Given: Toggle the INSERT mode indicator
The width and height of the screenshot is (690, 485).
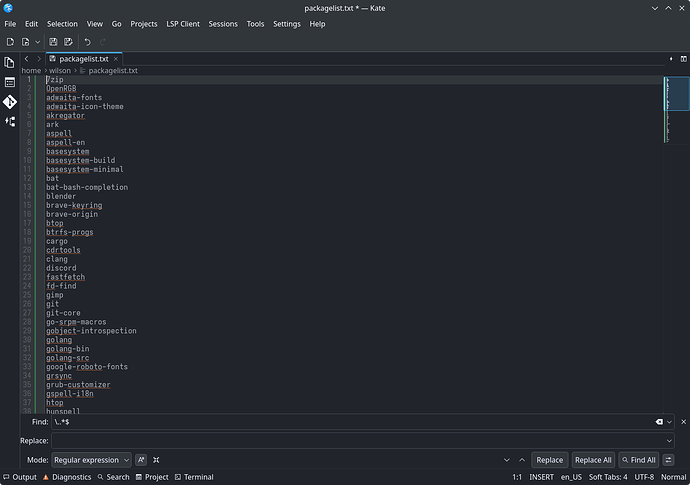Looking at the screenshot, I should 541,477.
